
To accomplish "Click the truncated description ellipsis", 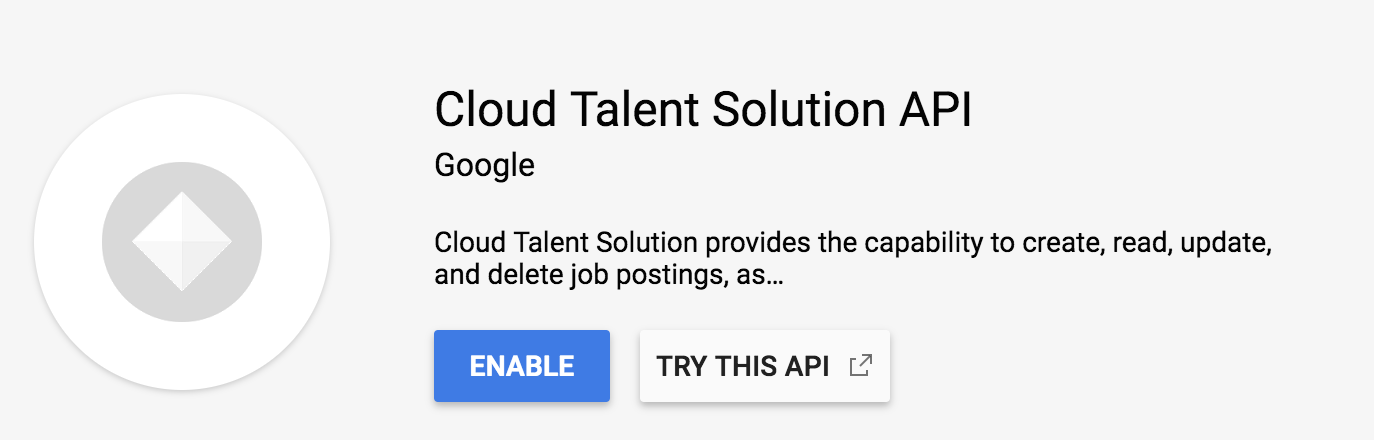I will tap(769, 275).
